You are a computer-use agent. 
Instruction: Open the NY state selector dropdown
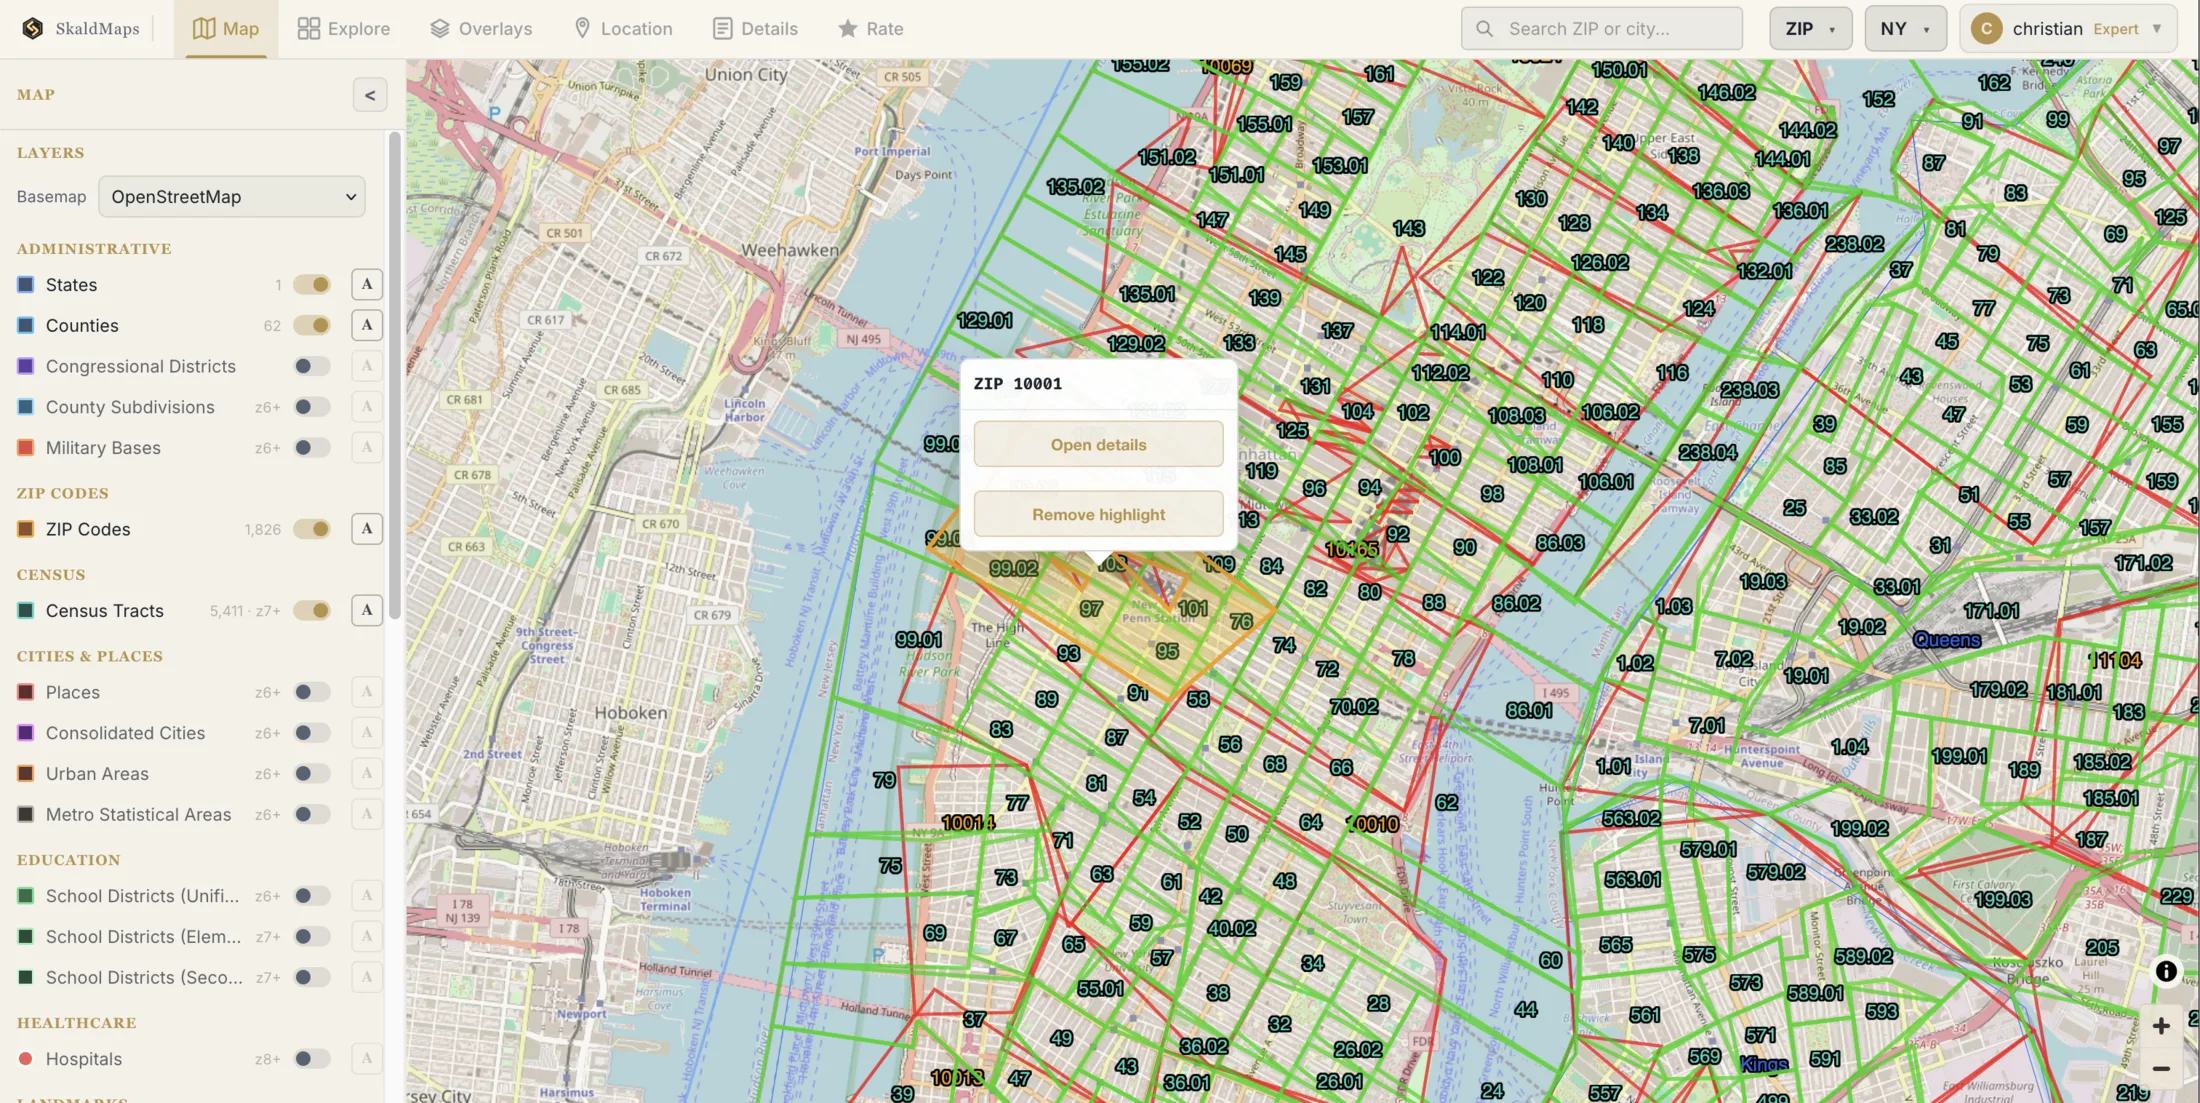click(1905, 29)
